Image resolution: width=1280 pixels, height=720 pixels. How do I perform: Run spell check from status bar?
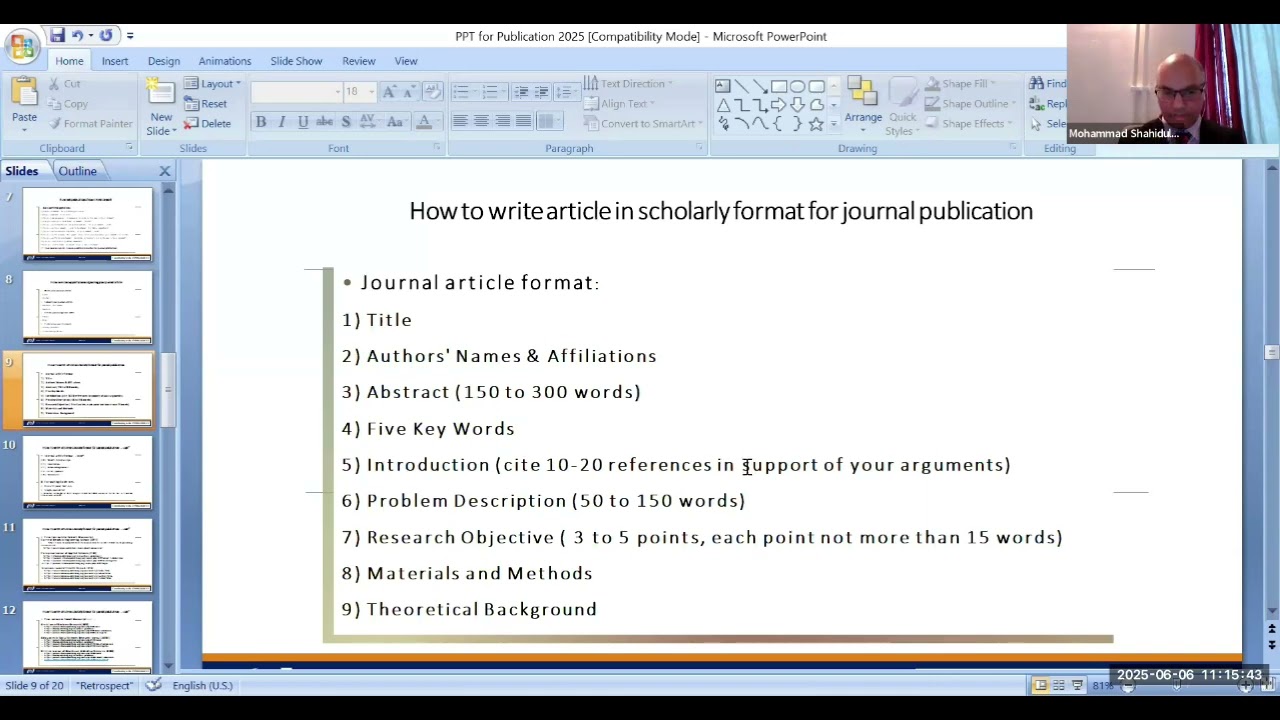pos(153,685)
